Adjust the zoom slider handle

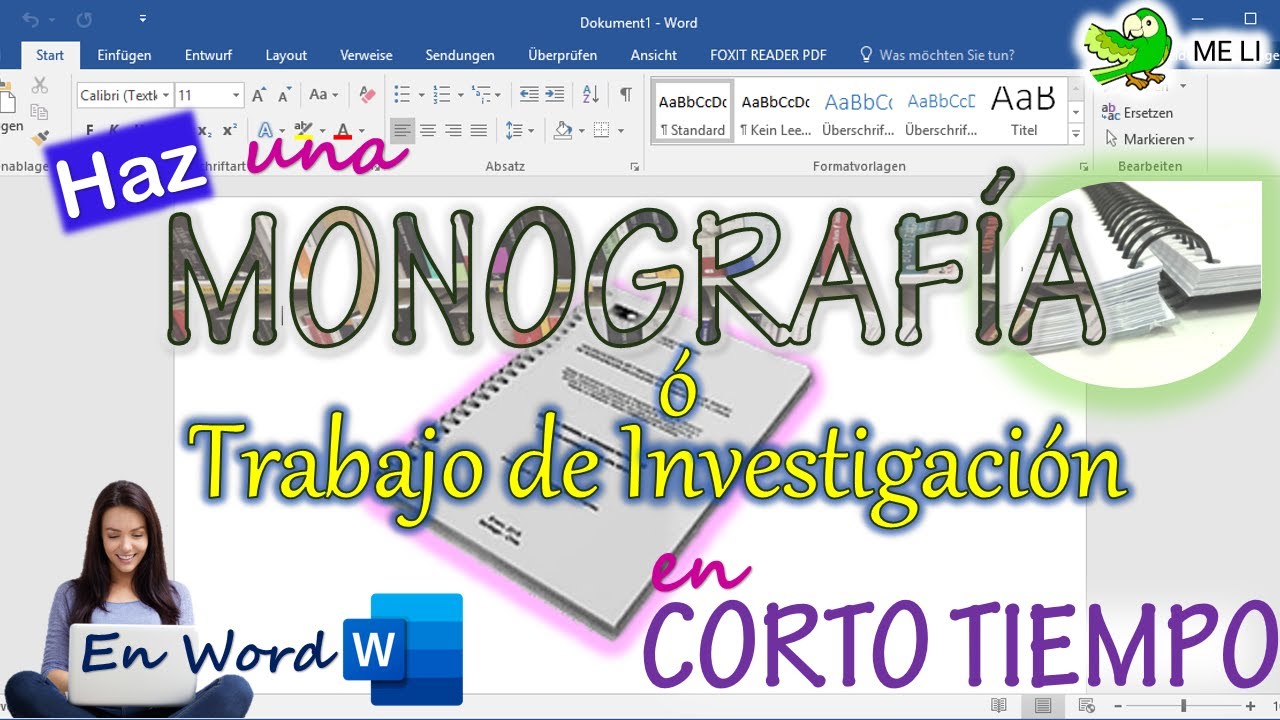pyautogui.click(x=1183, y=706)
